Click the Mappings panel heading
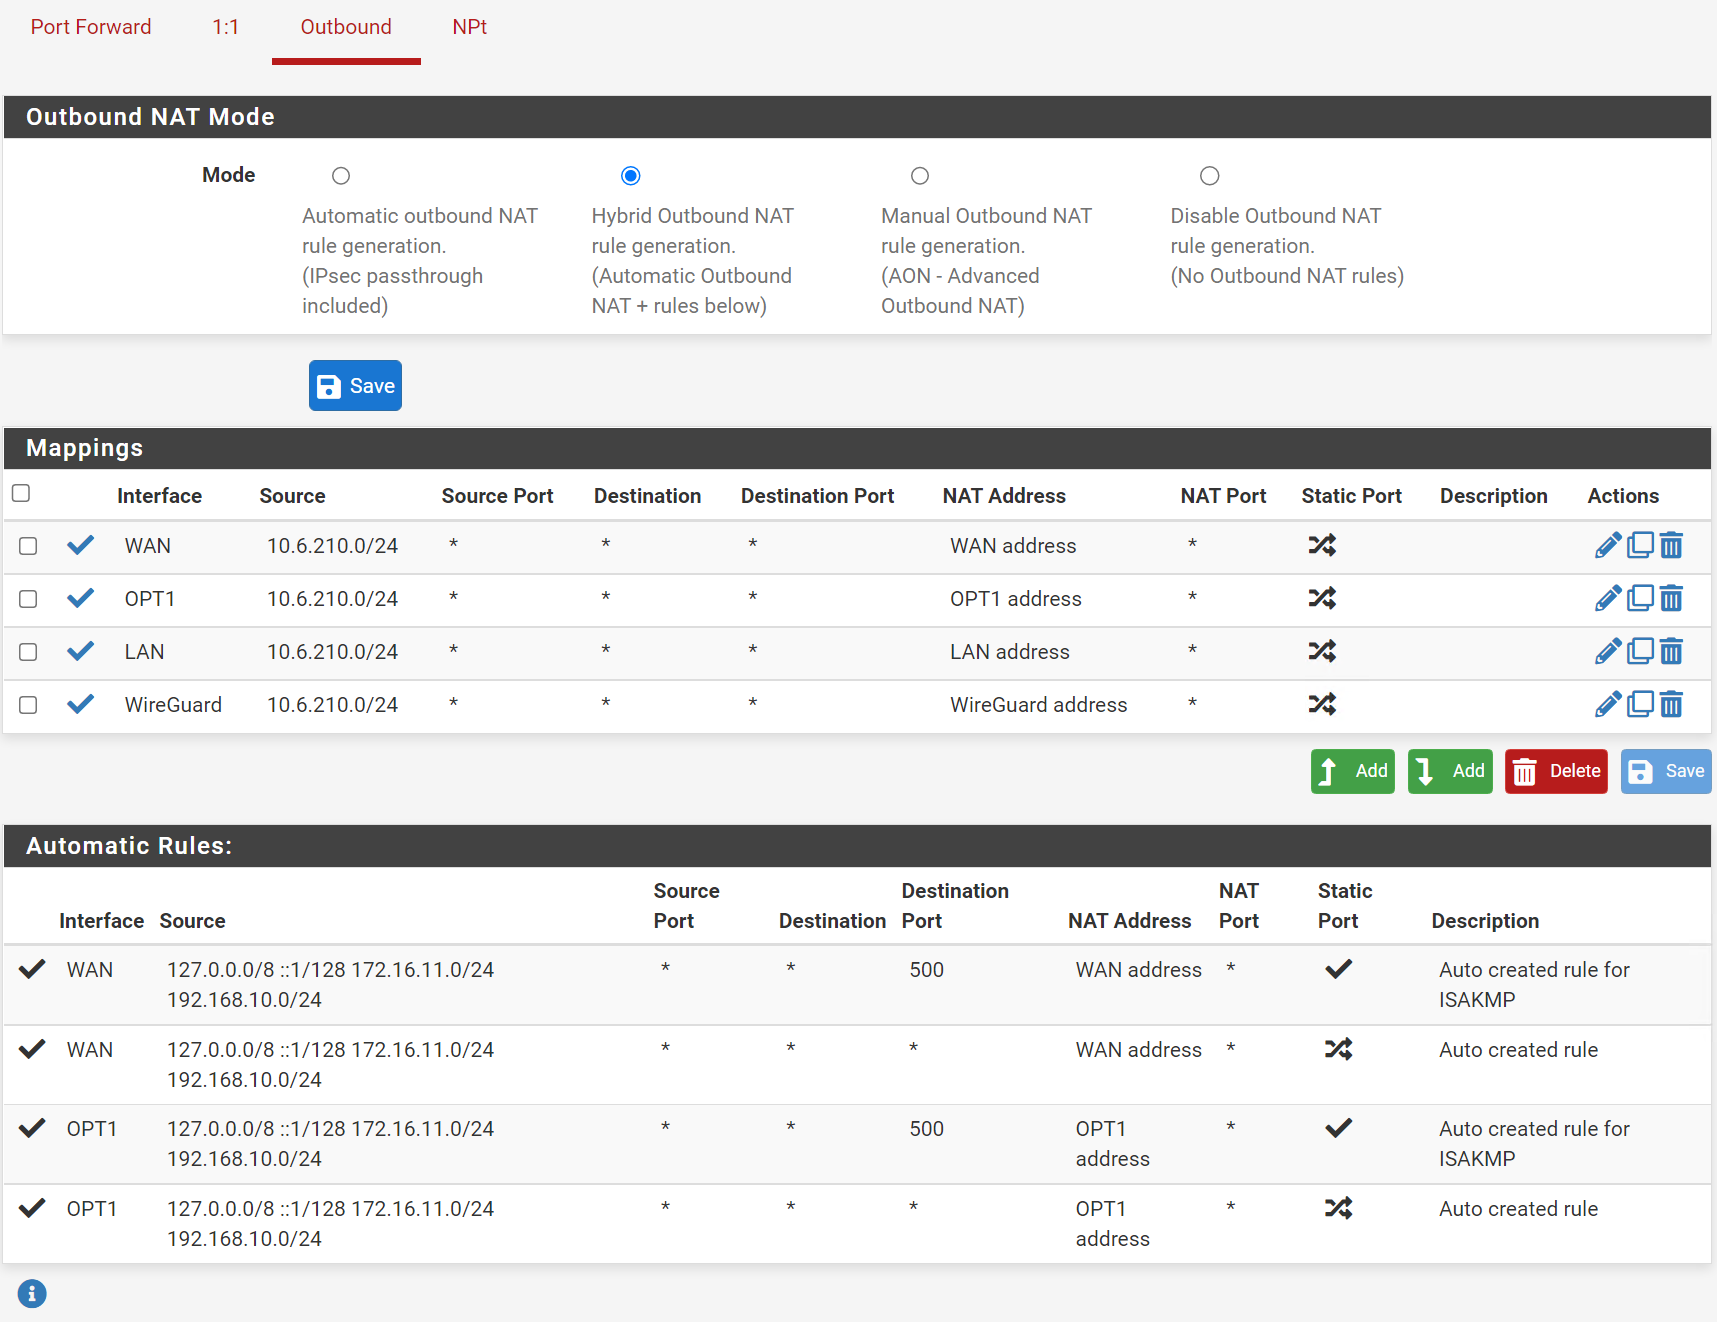This screenshot has width=1717, height=1322. tap(85, 448)
